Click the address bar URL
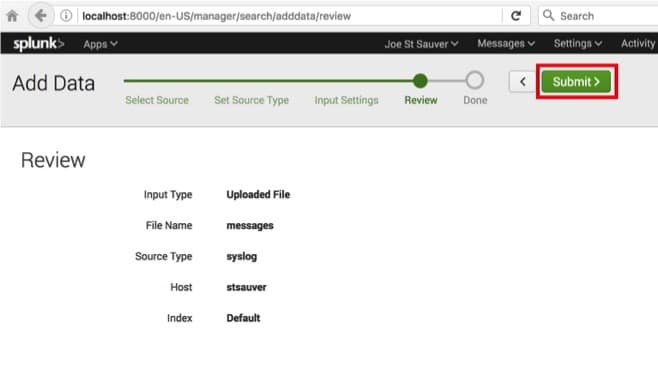This screenshot has height=366, width=658. [x=217, y=16]
